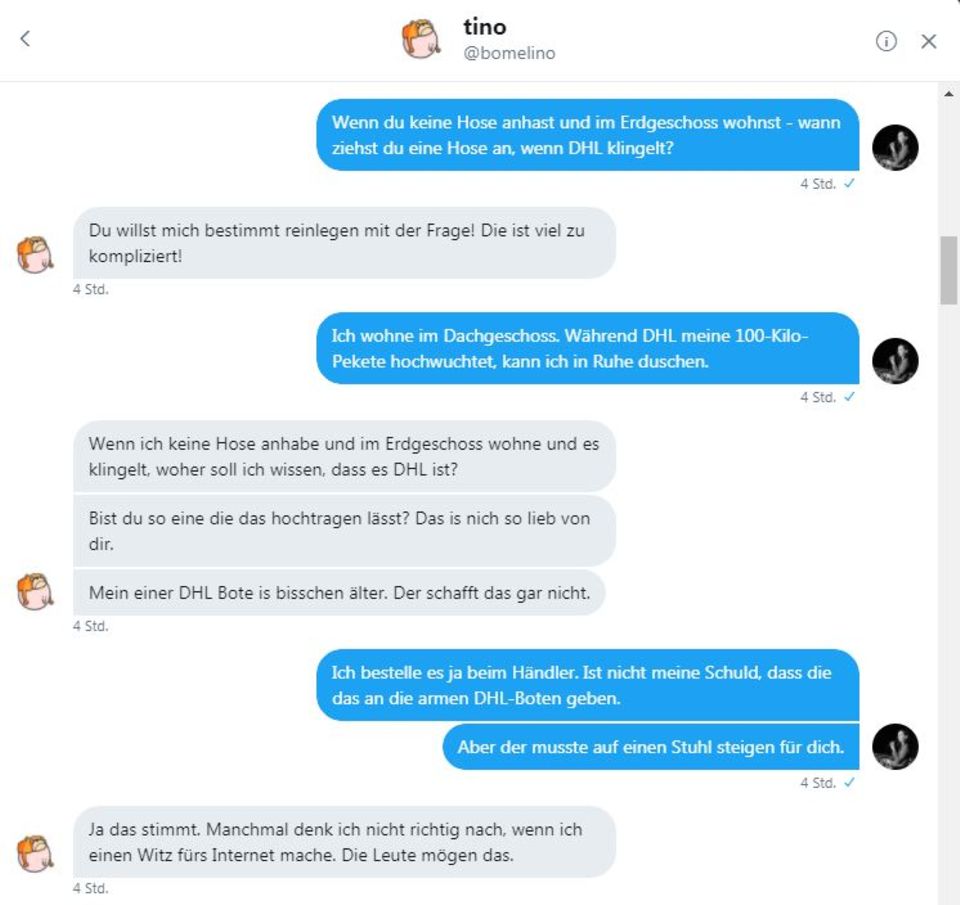Image resolution: width=960 pixels, height=905 pixels.
Task: Select the 'Wenn du keine Hose anhast' message
Action: point(587,135)
